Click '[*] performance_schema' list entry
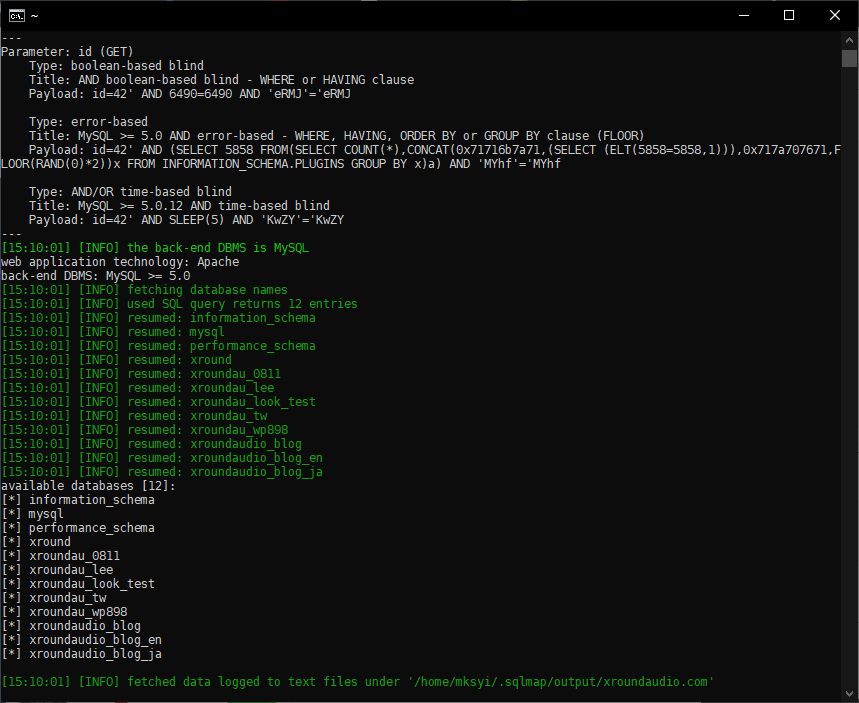Screen dimensions: 859x703 coord(78,528)
